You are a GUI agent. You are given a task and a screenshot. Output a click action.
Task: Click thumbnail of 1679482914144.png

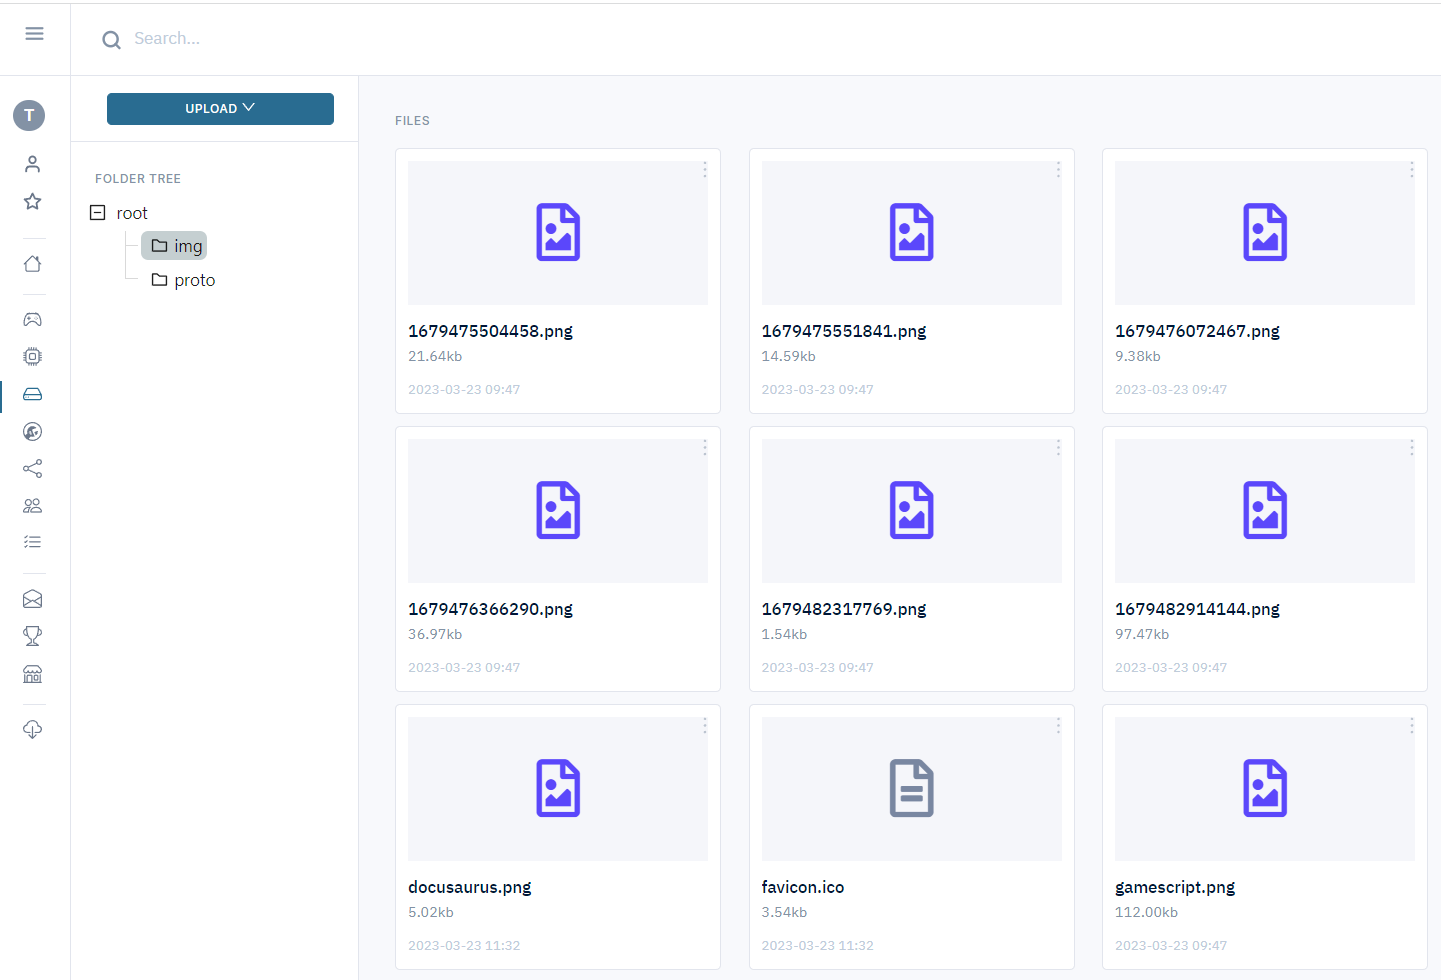pos(1265,511)
